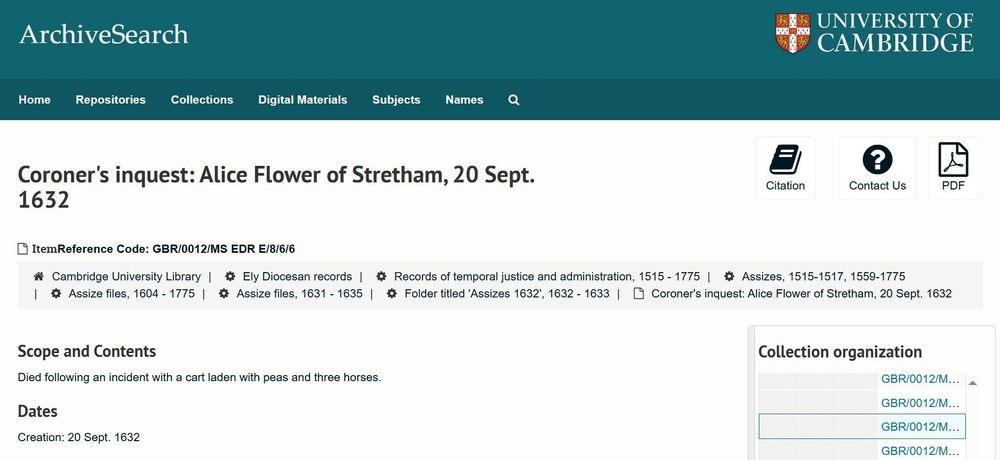
Task: Click the Contact Us question mark icon
Action: [x=877, y=160]
